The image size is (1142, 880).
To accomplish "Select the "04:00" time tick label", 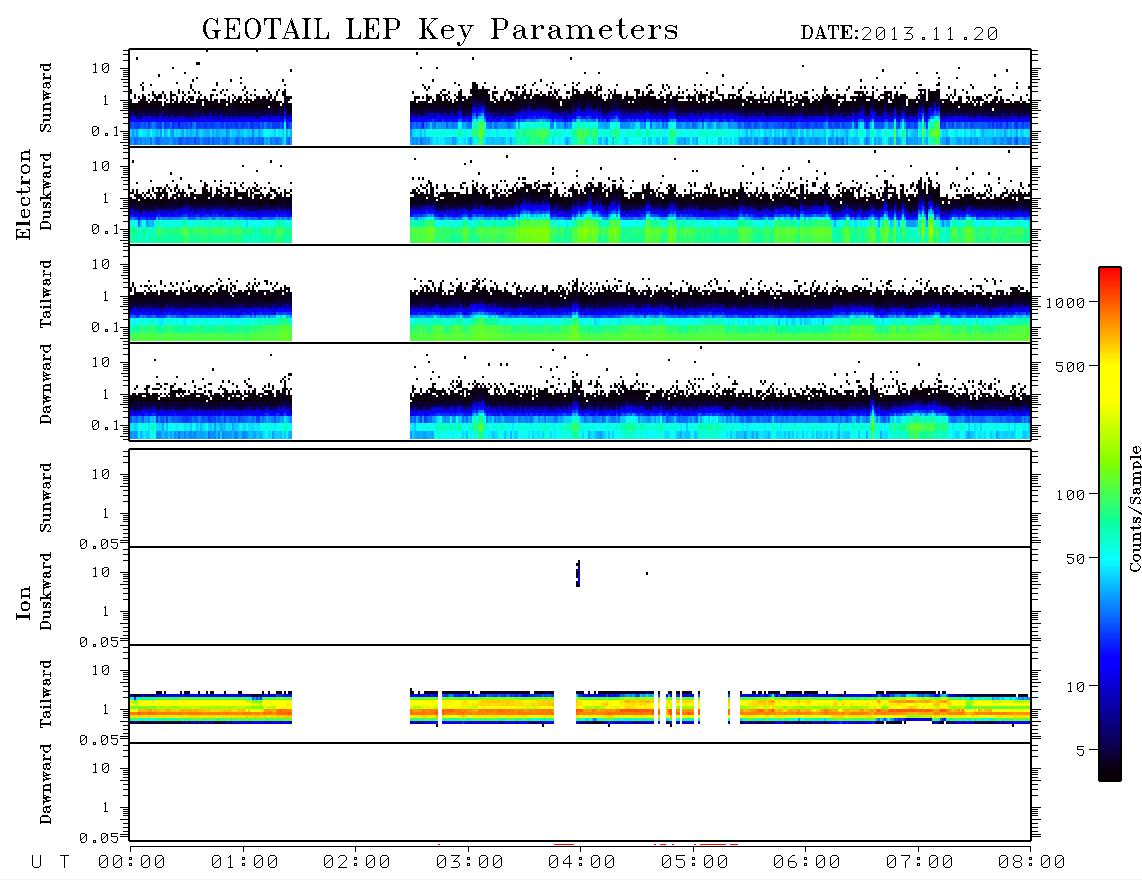I will (582, 863).
